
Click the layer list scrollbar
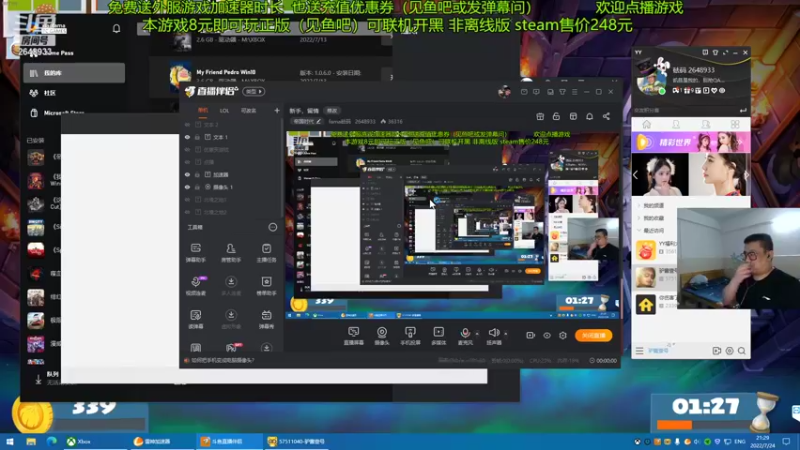tap(282, 168)
